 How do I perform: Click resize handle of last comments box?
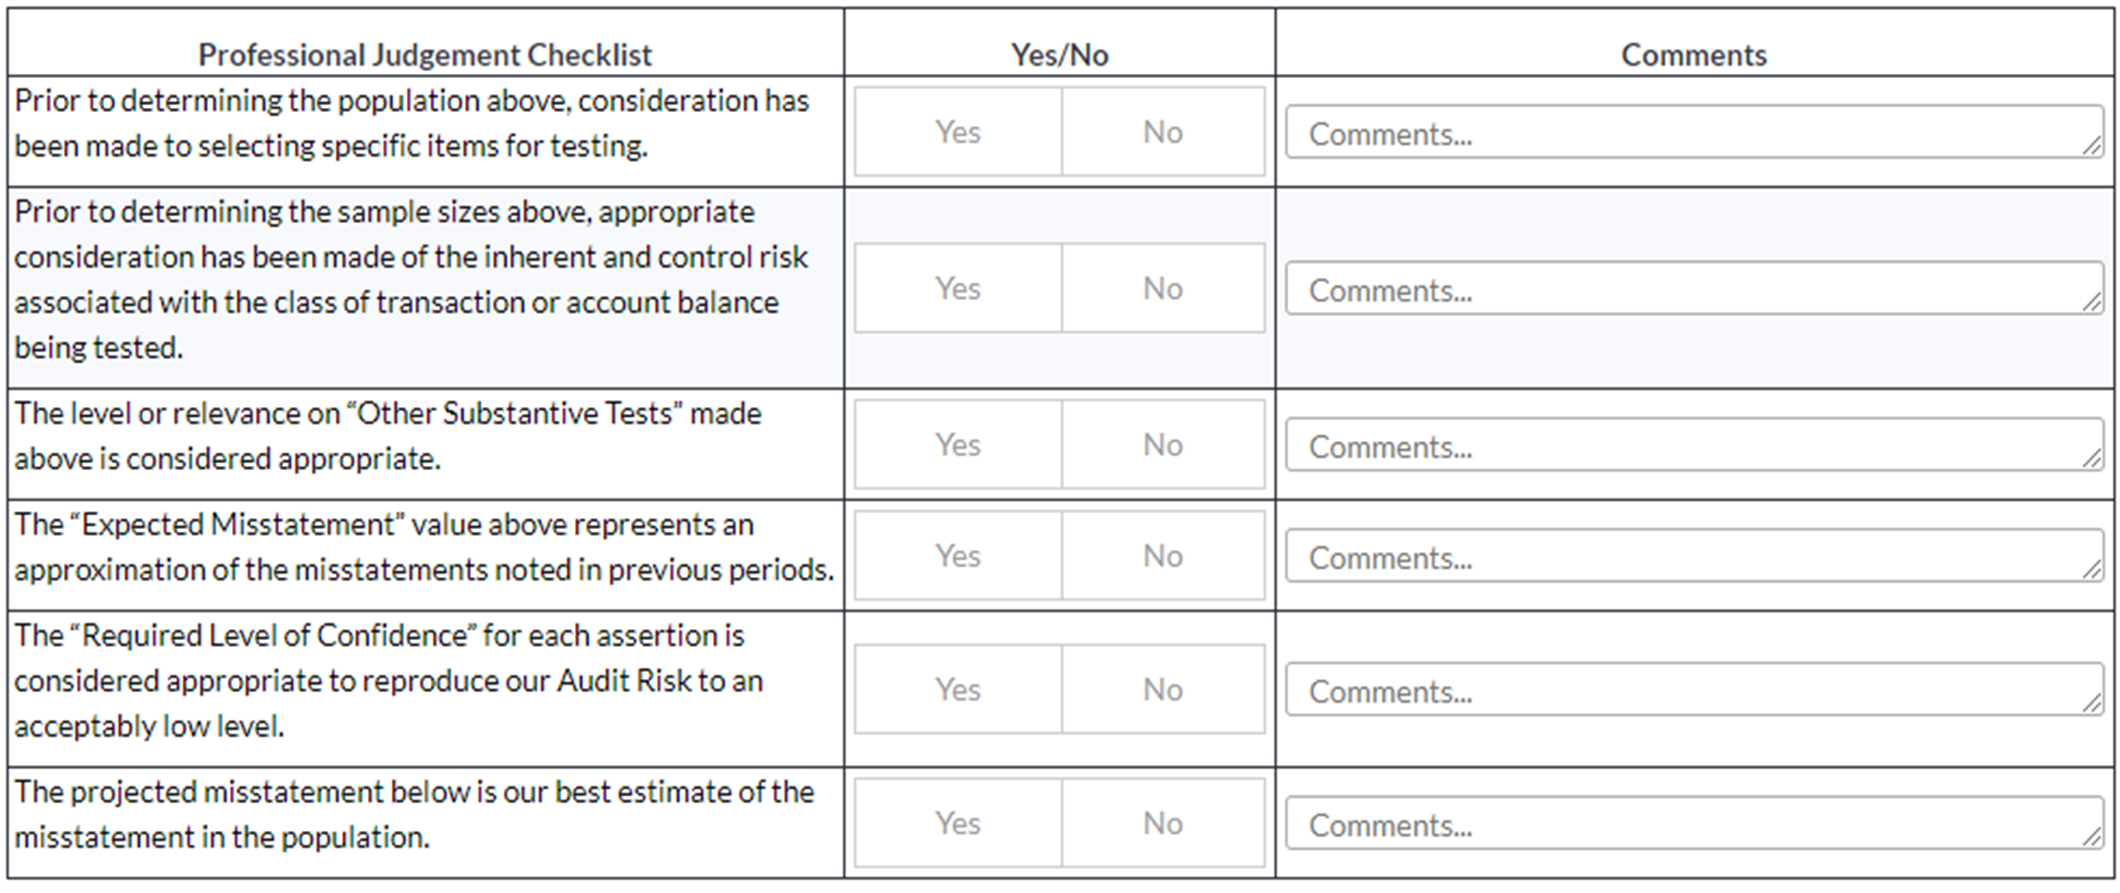[2091, 838]
